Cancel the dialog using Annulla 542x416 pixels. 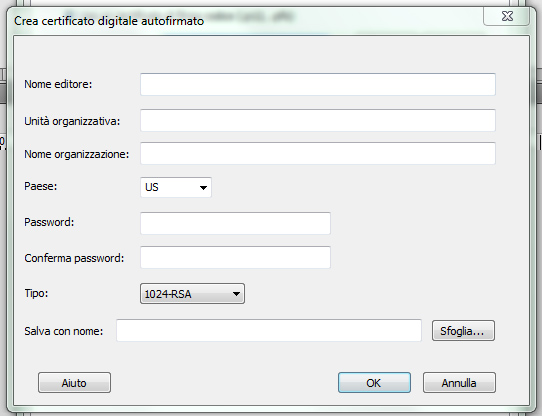click(x=459, y=382)
